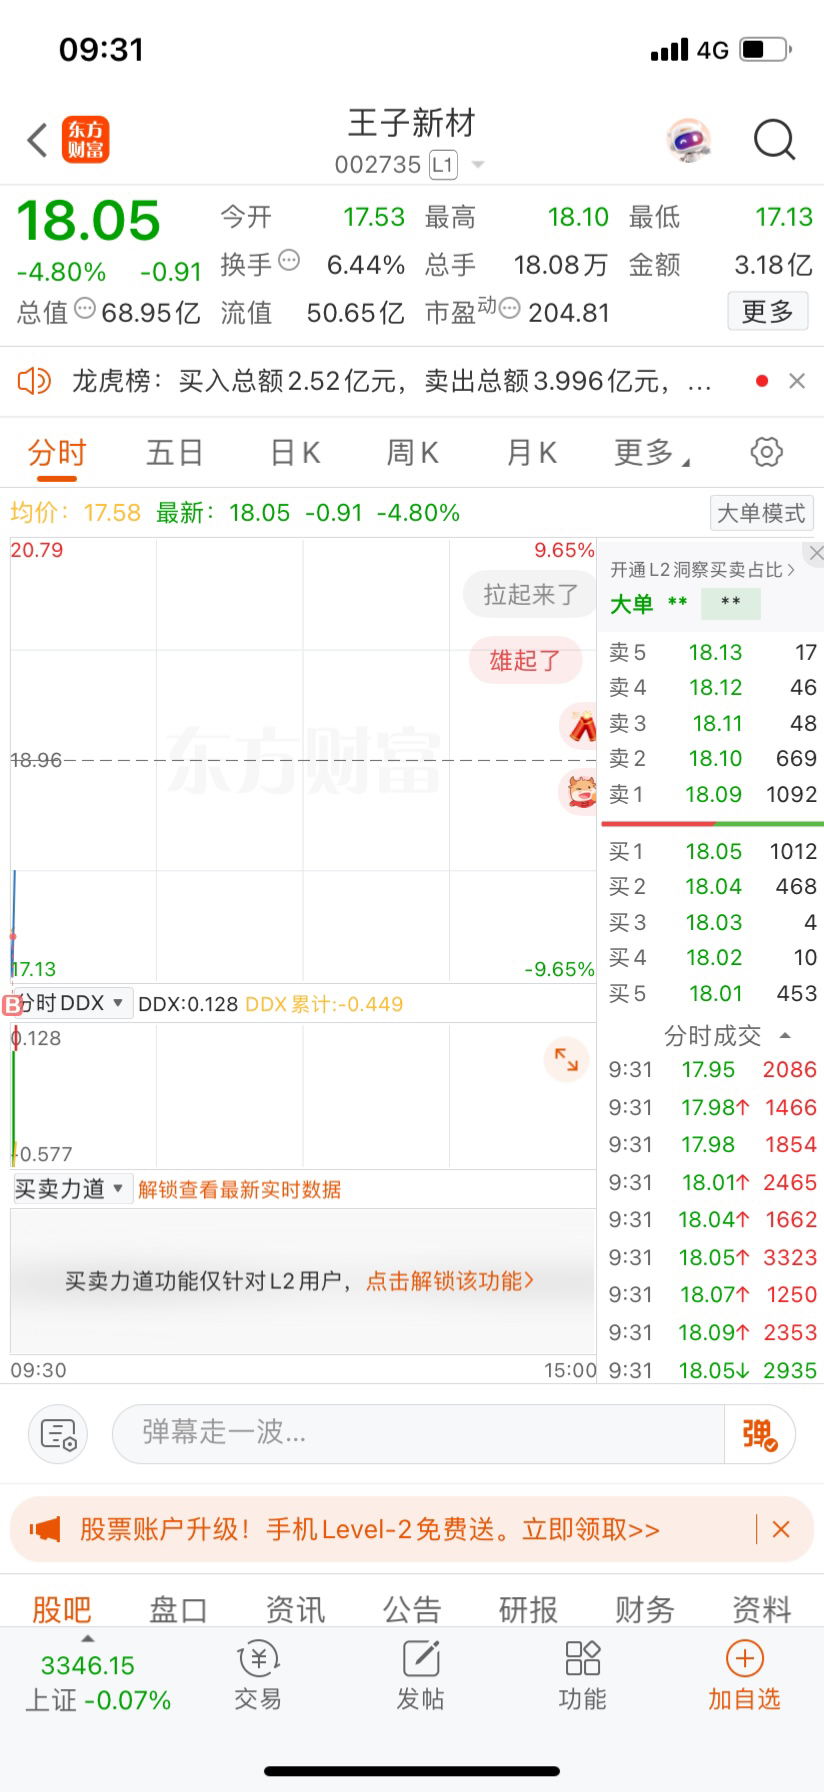Open bullet comment settings icon
The width and height of the screenshot is (824, 1792).
click(58, 1434)
